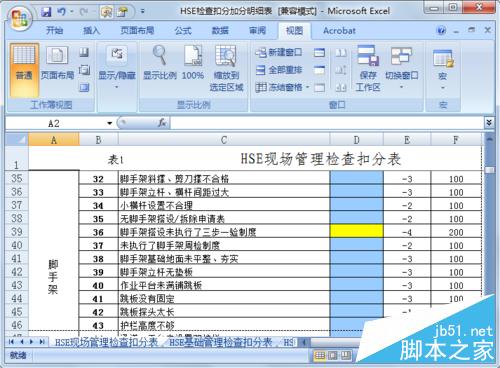Open the 插入 (Insert) ribbon tab

point(92,31)
